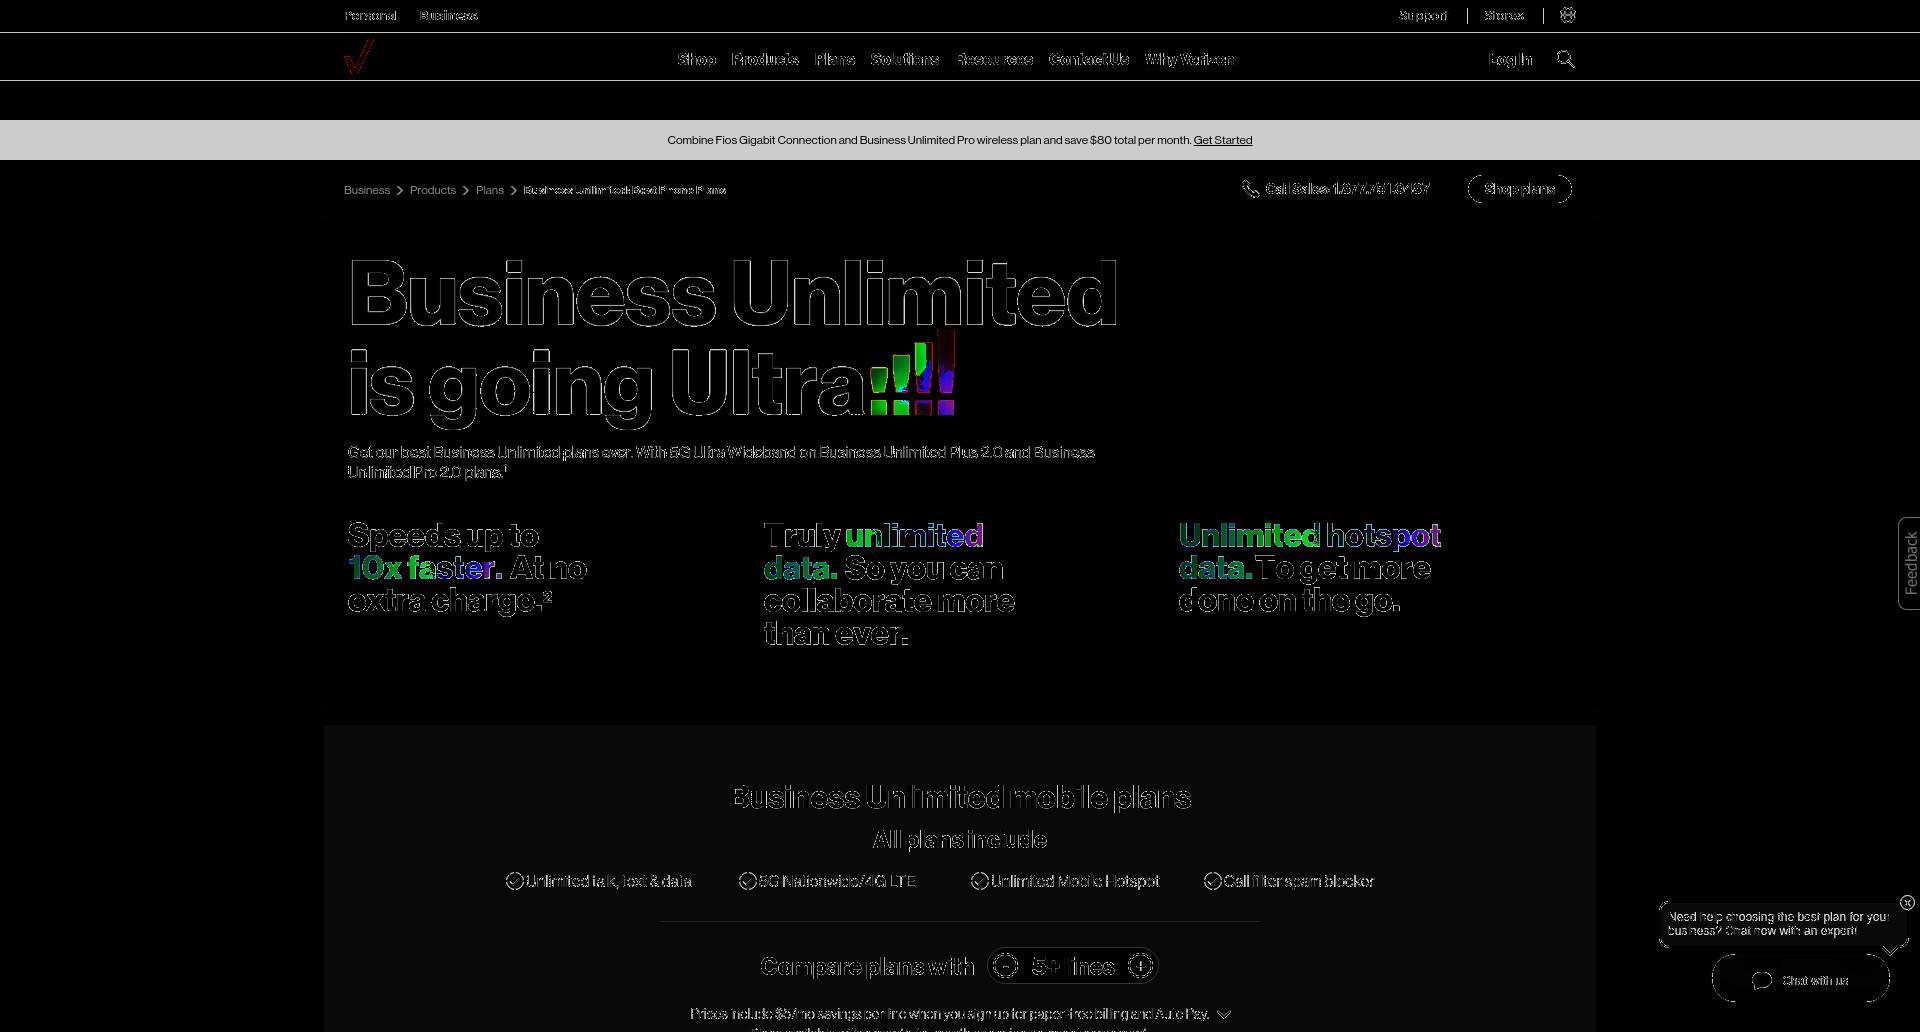Open the Shop menu
This screenshot has height=1032, width=1920.
pos(697,60)
